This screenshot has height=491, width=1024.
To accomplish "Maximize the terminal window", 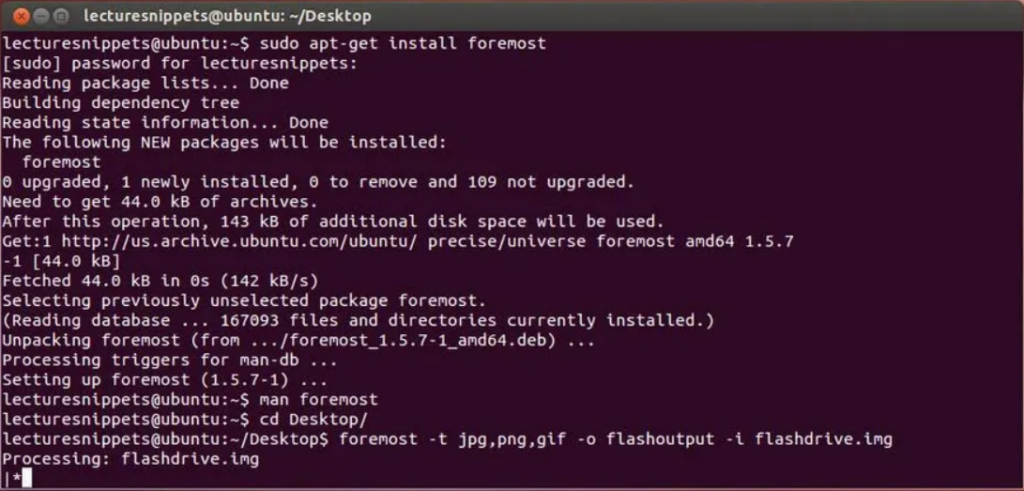I will point(61,16).
